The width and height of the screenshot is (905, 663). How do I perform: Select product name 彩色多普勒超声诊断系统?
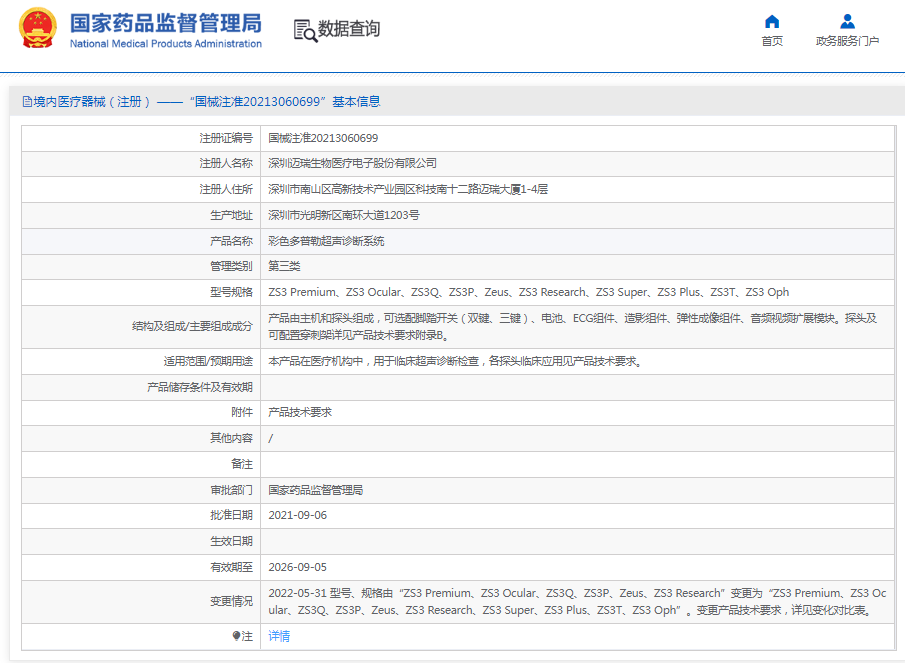pos(326,241)
